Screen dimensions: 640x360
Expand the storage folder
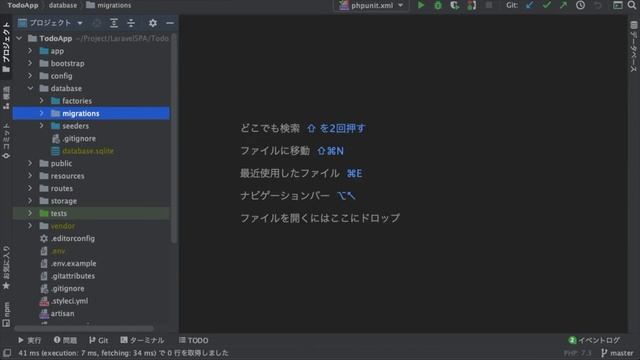30,201
